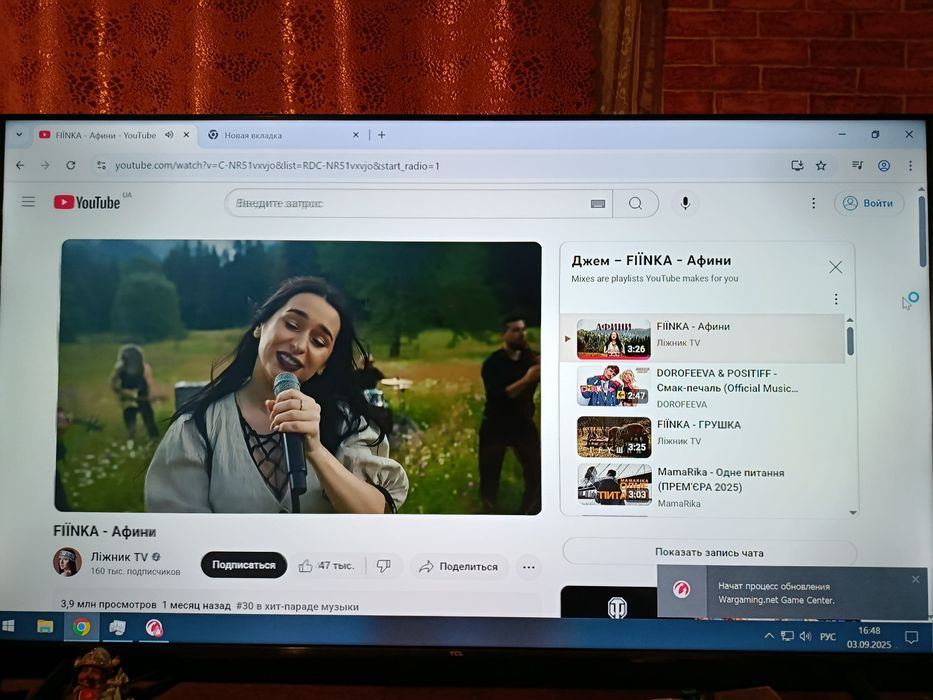
Task: Click the Подписаться subscribe button
Action: pyautogui.click(x=244, y=565)
